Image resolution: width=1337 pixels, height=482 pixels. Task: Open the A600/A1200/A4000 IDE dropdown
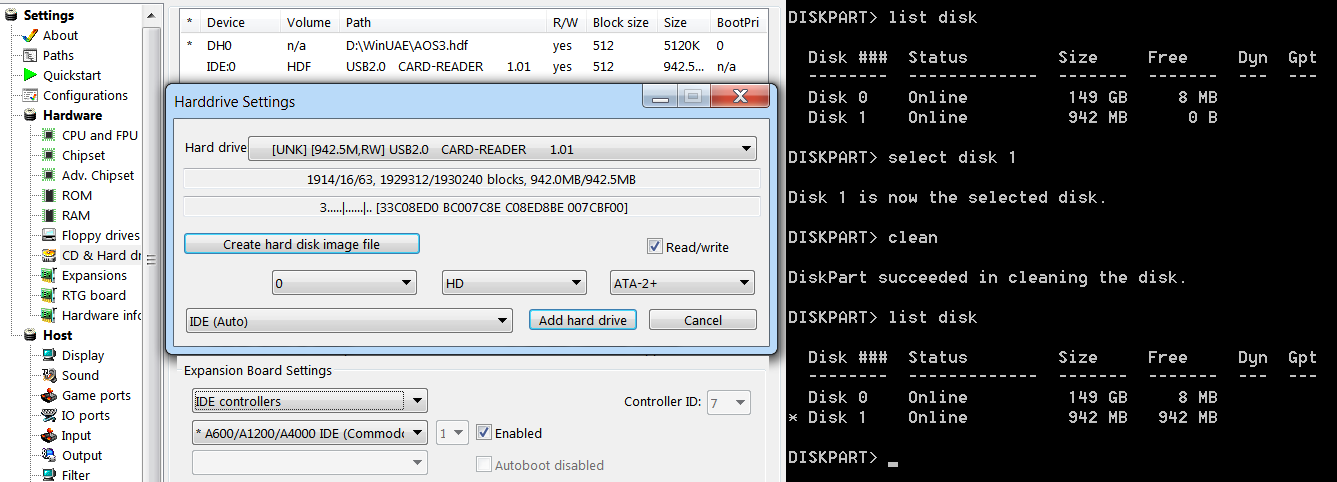[310, 433]
